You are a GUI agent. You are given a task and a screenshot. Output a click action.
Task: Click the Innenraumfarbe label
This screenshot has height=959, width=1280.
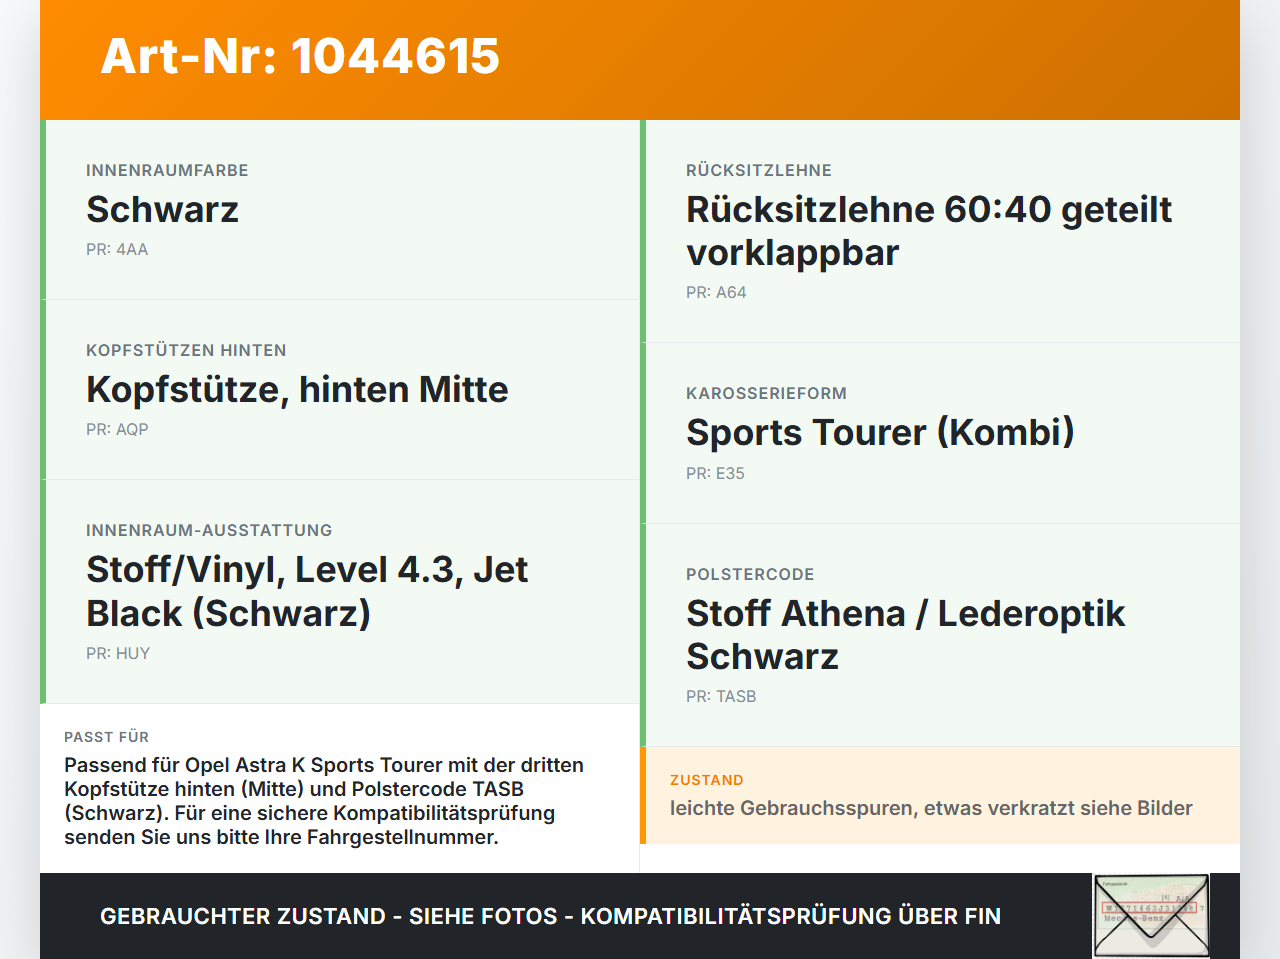click(x=167, y=171)
